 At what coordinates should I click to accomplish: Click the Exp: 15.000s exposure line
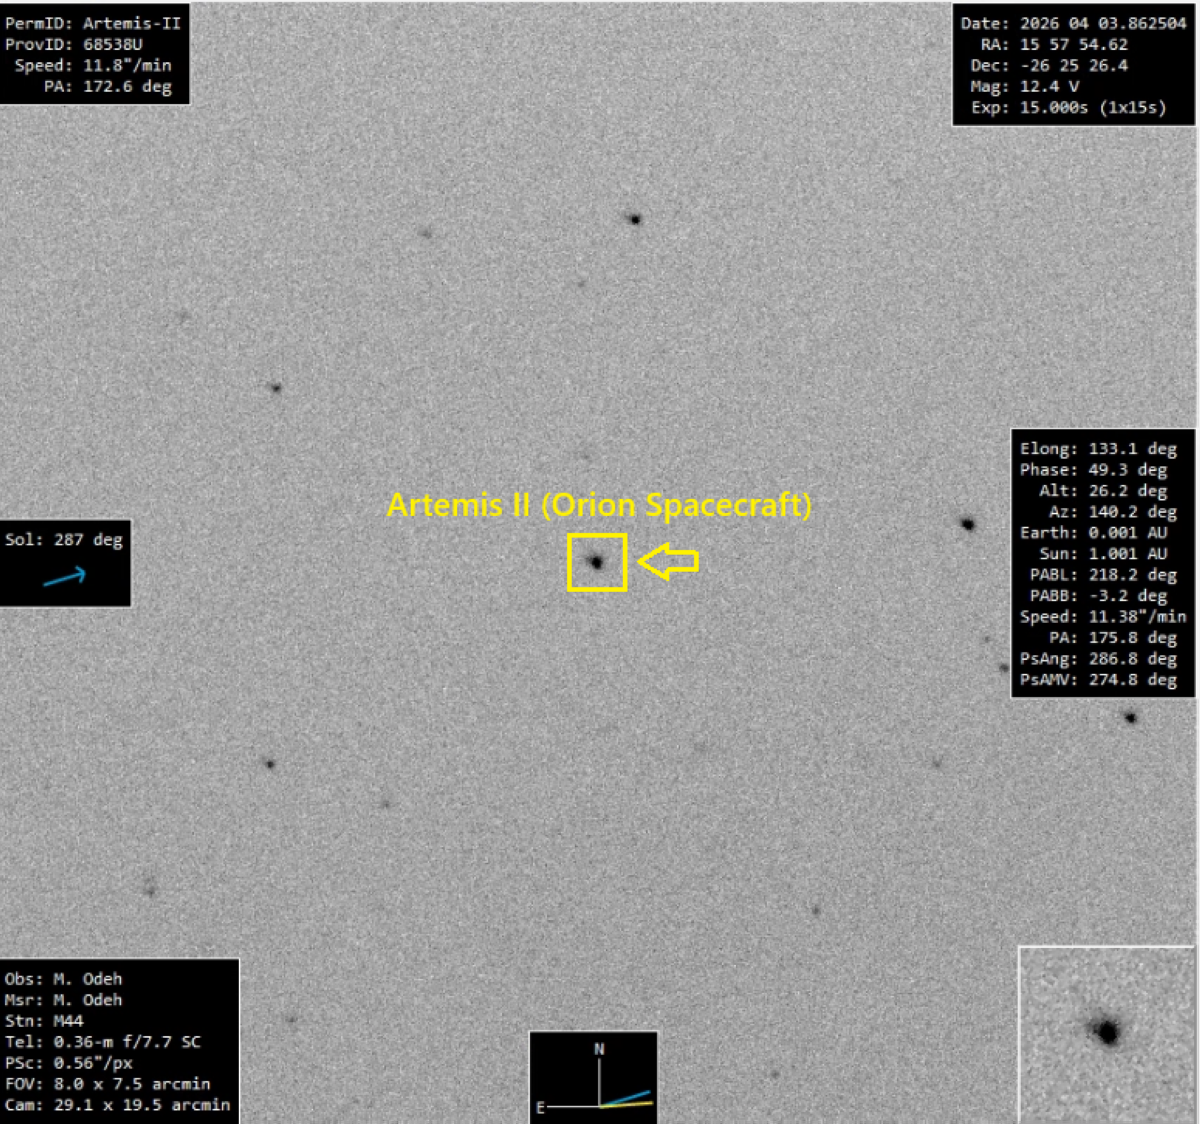1068,107
